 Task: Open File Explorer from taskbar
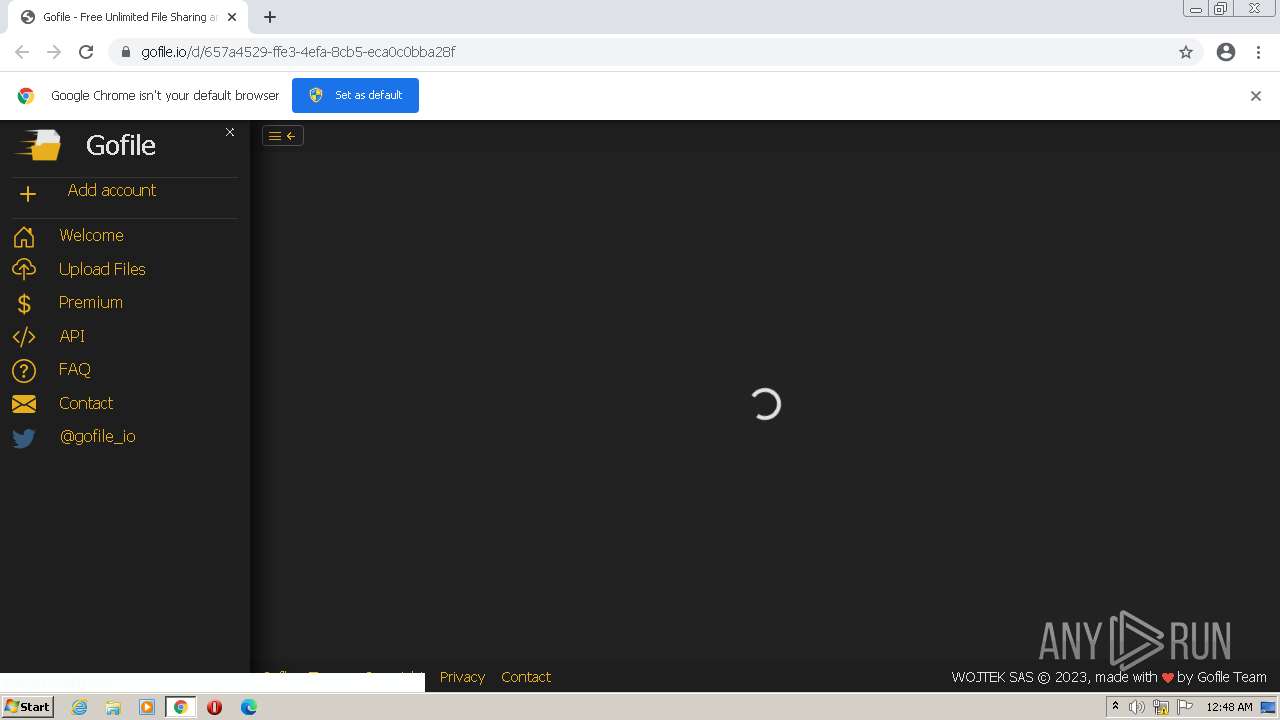point(113,707)
